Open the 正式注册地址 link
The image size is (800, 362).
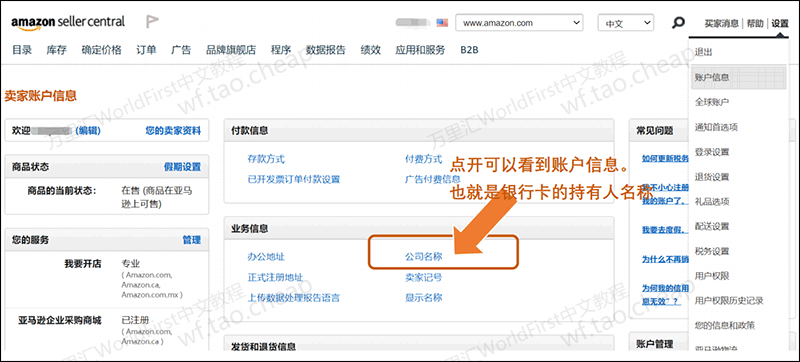276,277
